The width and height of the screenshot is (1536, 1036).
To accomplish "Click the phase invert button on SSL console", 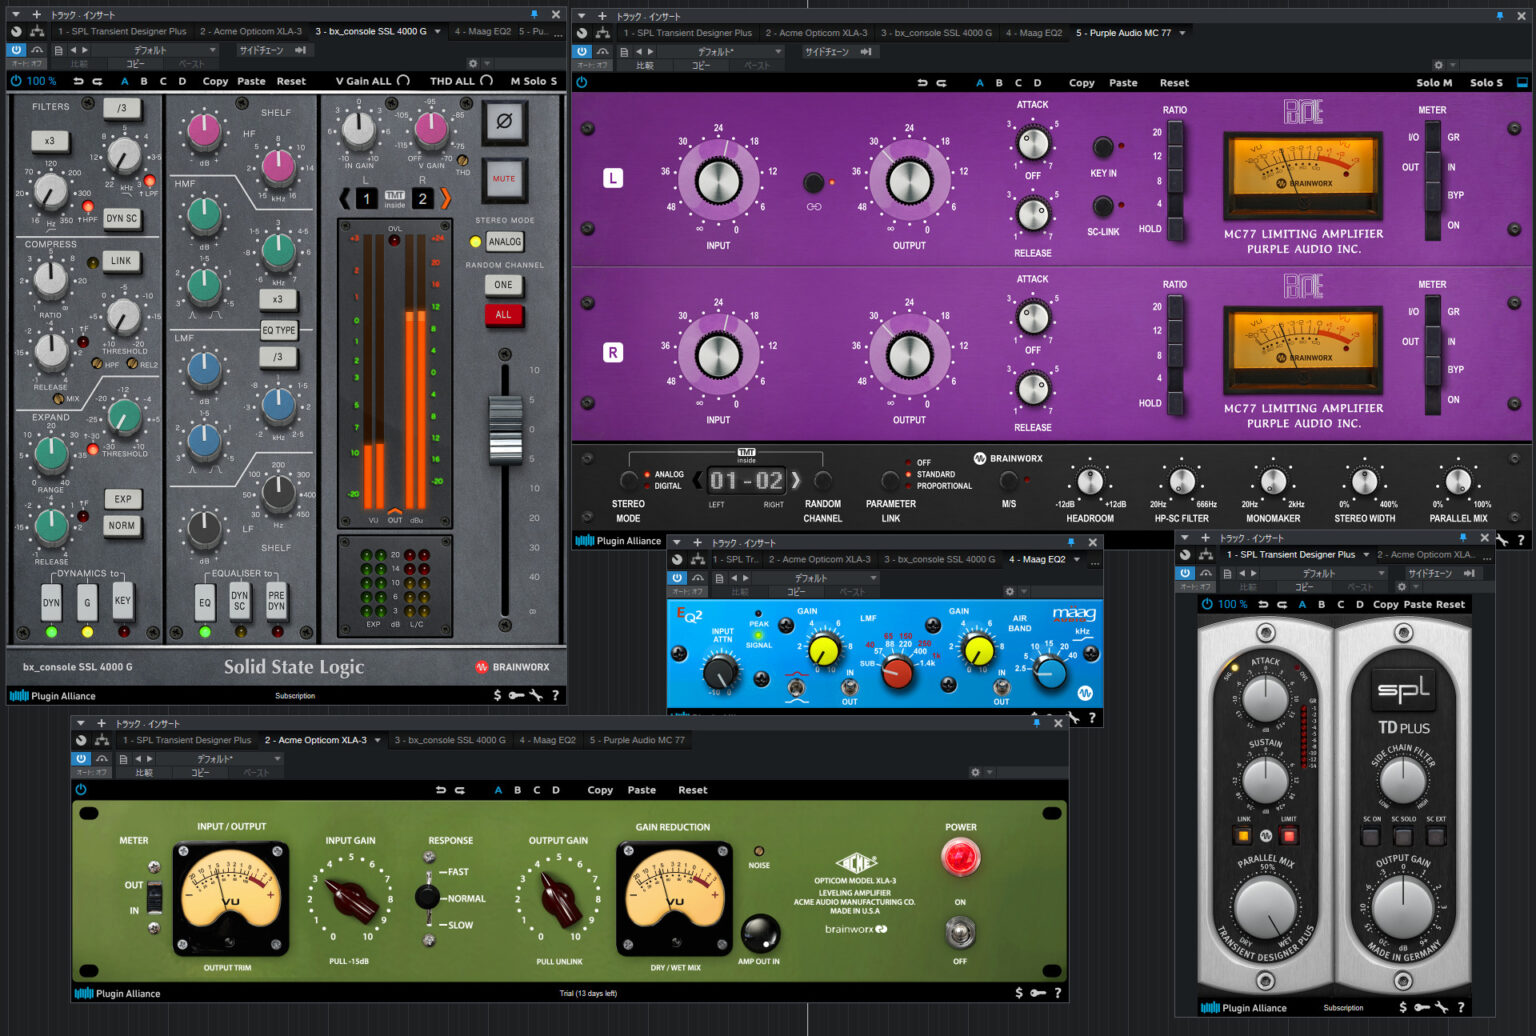I will coord(504,122).
